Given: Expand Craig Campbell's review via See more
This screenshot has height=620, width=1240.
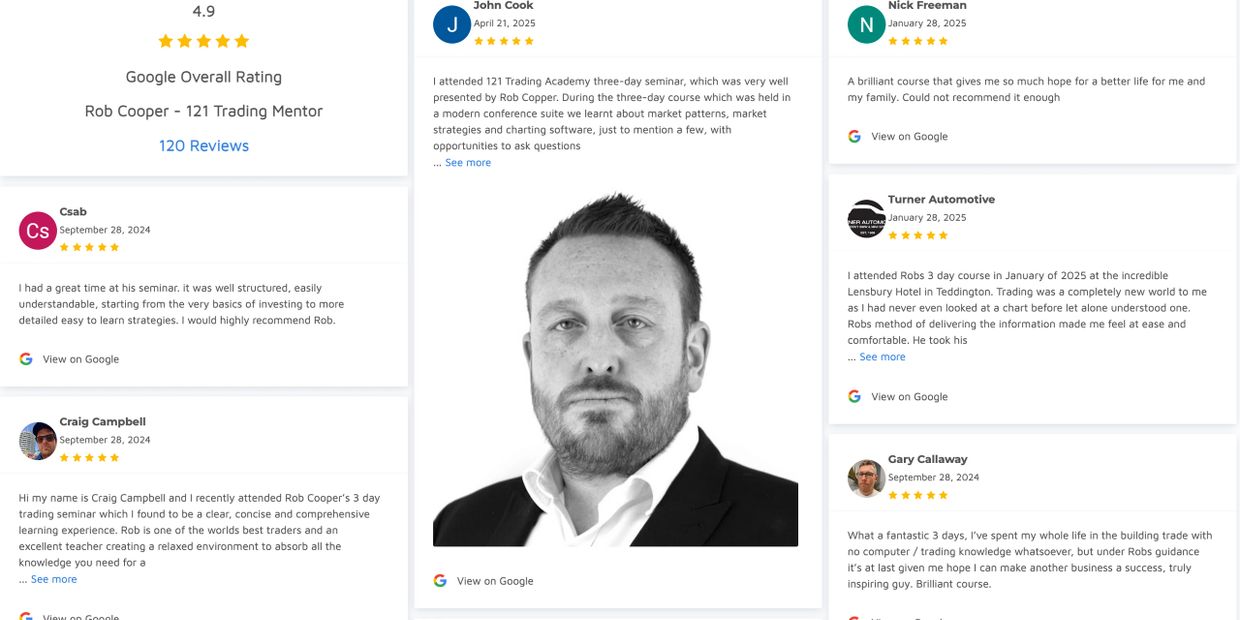Looking at the screenshot, I should (x=54, y=579).
